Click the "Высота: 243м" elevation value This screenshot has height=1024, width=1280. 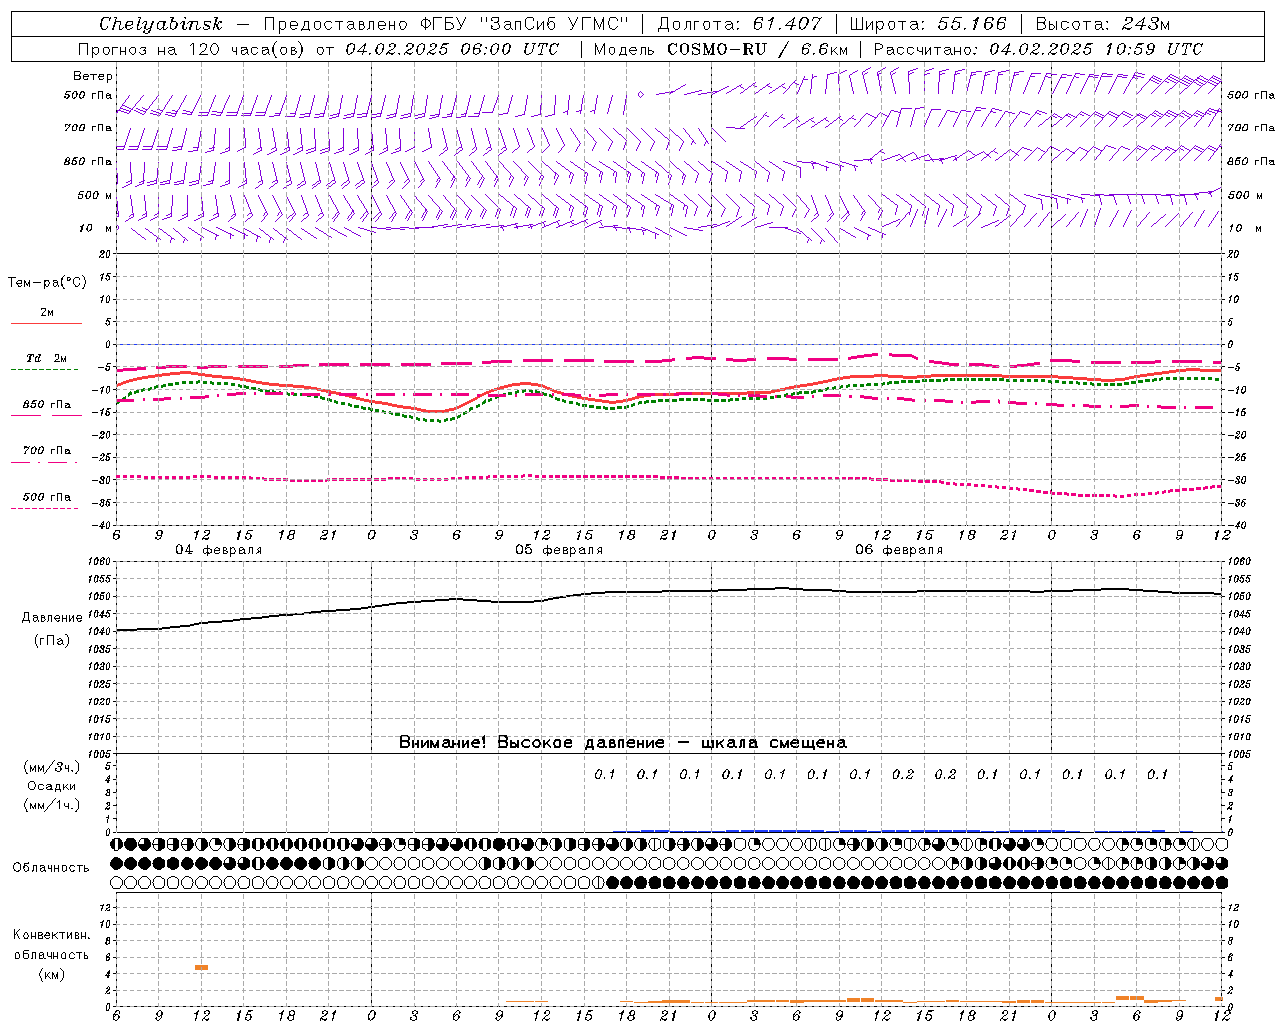click(x=1103, y=24)
